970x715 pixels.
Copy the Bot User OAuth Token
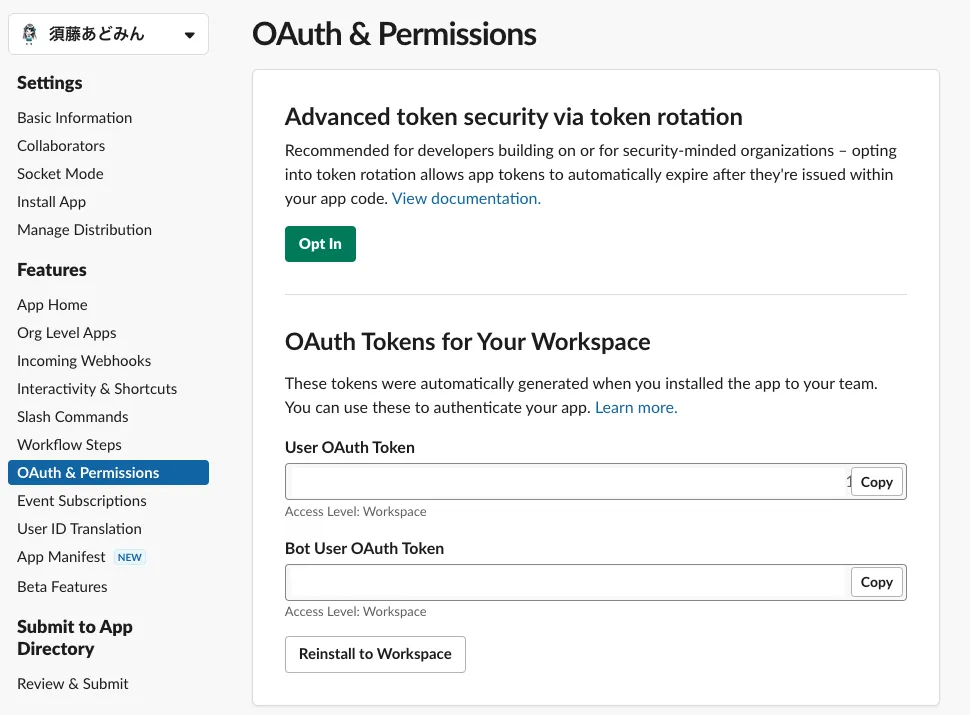876,582
